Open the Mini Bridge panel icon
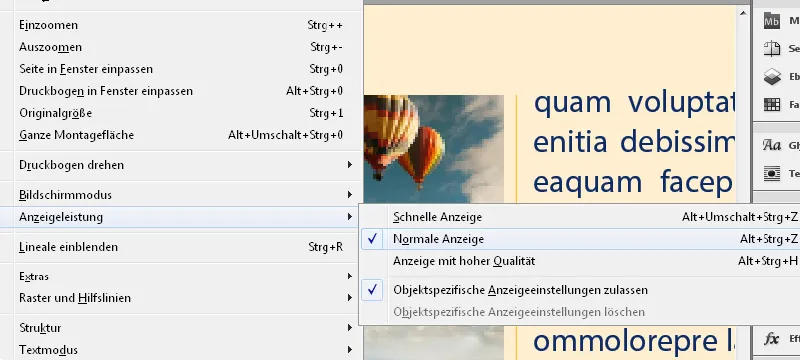 (771, 21)
